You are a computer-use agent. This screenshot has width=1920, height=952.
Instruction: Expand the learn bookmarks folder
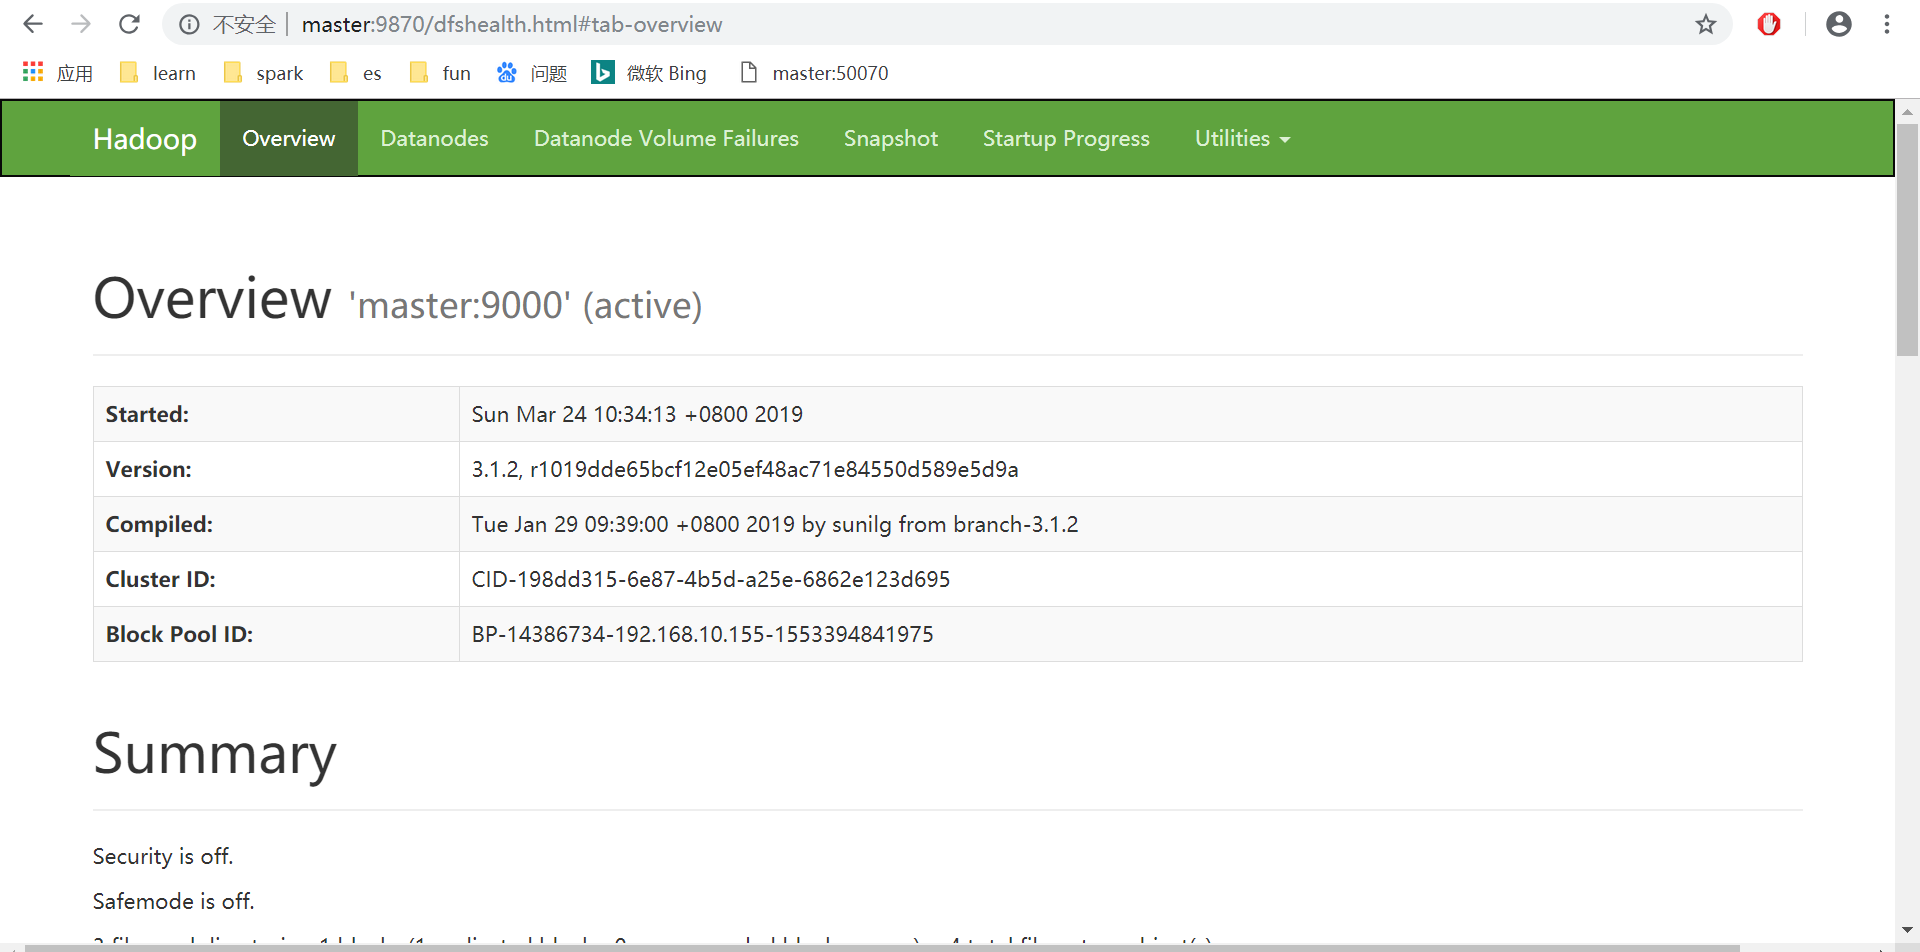157,72
